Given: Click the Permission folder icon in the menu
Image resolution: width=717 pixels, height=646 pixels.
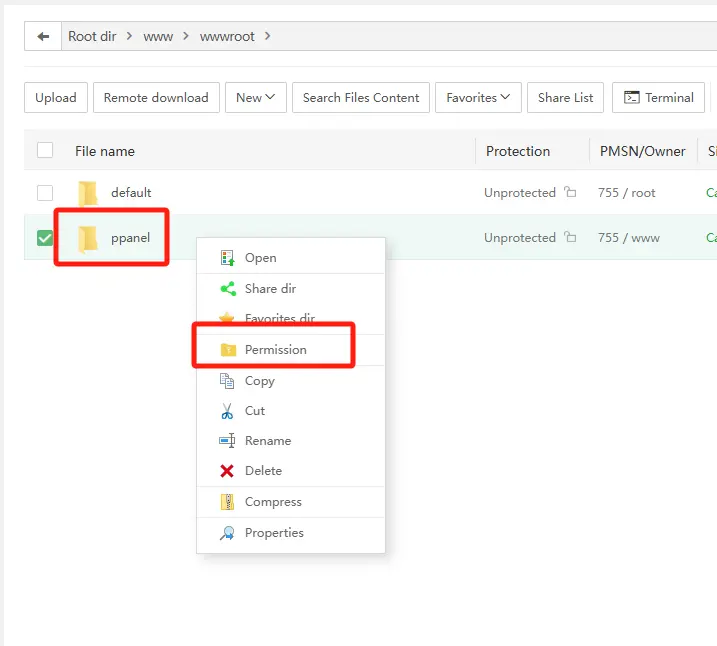Looking at the screenshot, I should pyautogui.click(x=228, y=350).
